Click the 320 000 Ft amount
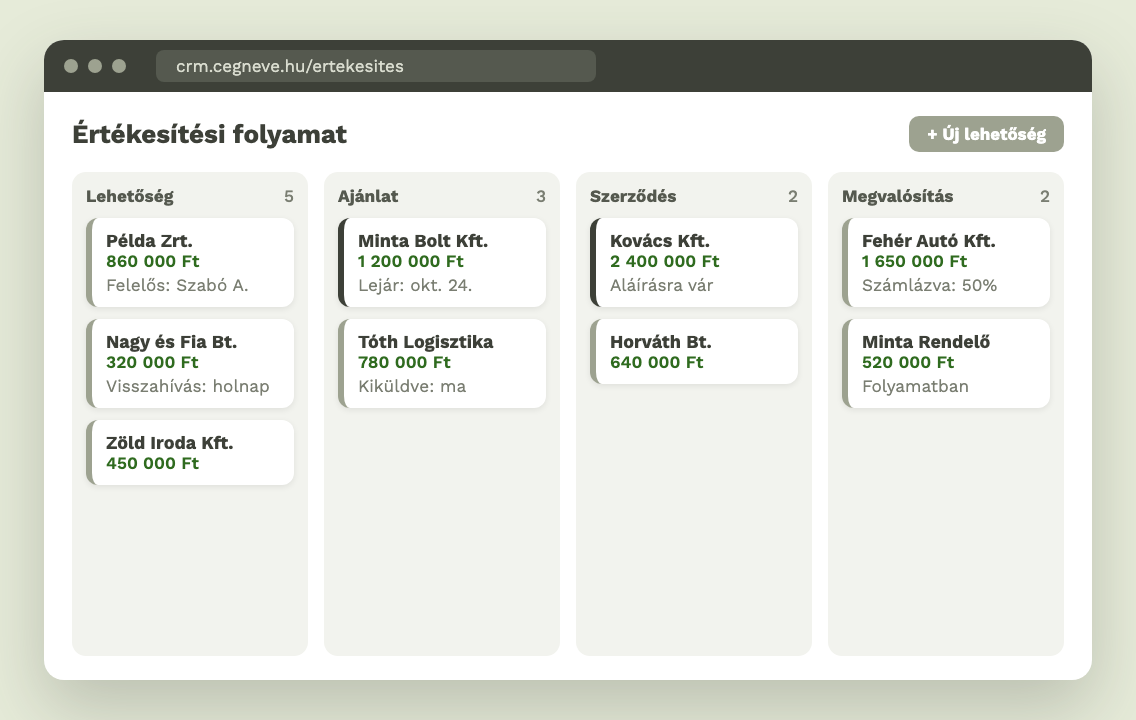 pyautogui.click(x=152, y=362)
